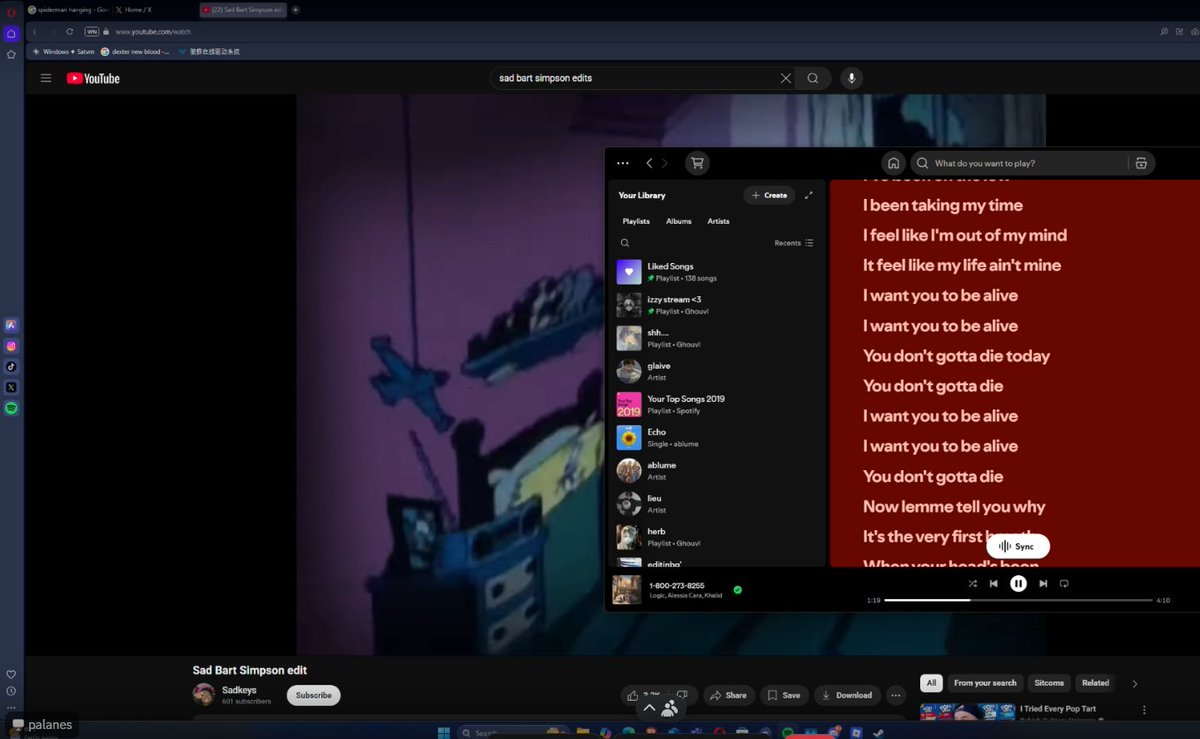Go back in Spotify navigation
Viewport: 1200px width, 739px height.
(649, 163)
